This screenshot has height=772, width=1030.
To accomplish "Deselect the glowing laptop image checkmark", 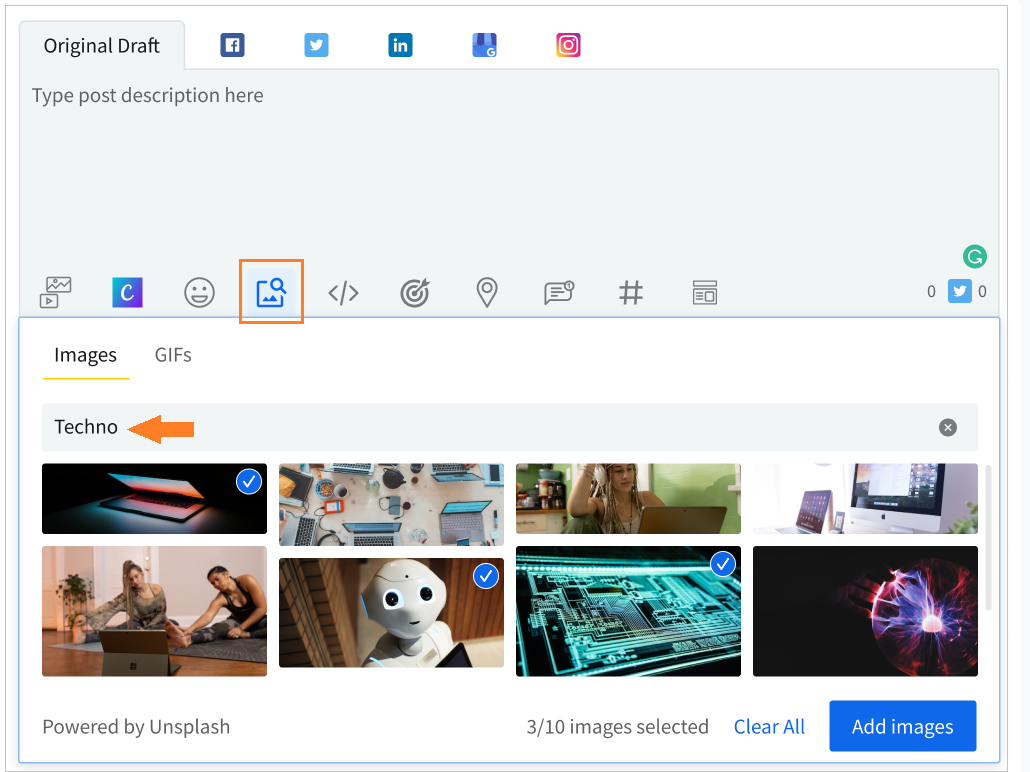I will point(249,482).
